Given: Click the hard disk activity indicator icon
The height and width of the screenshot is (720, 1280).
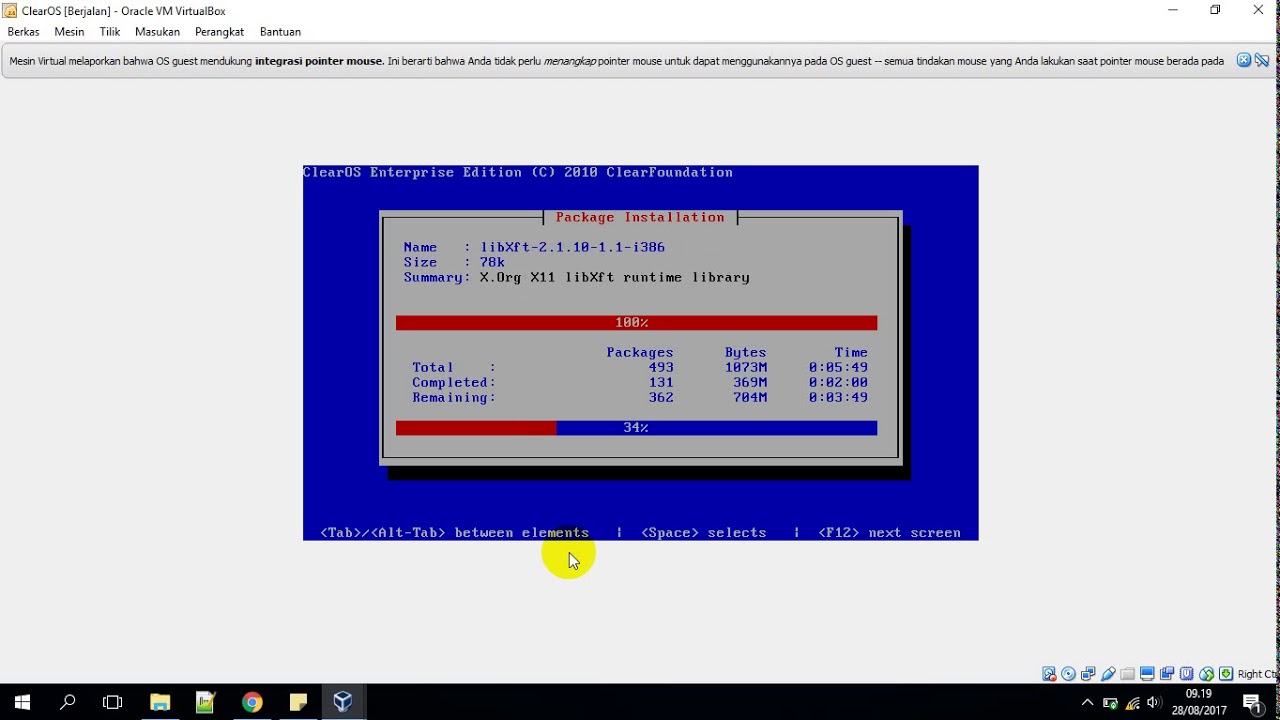Looking at the screenshot, I should pos(1049,674).
